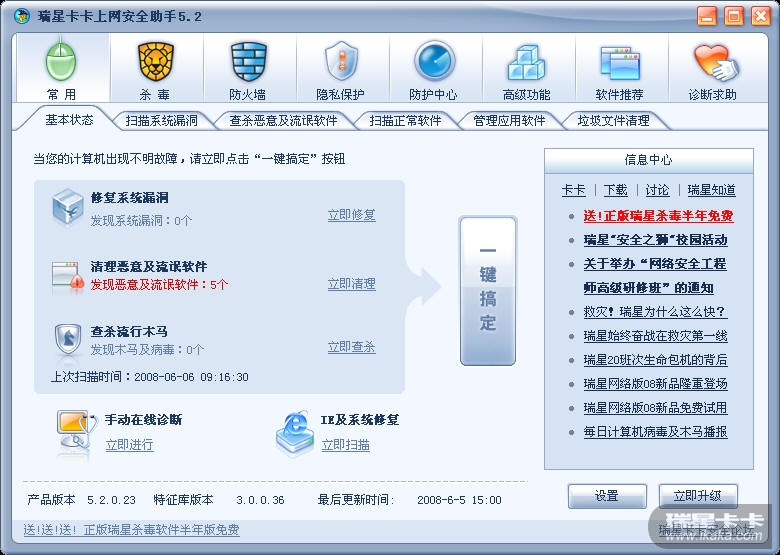Click the app logo in title bar
The height and width of the screenshot is (555, 780).
click(x=22, y=16)
